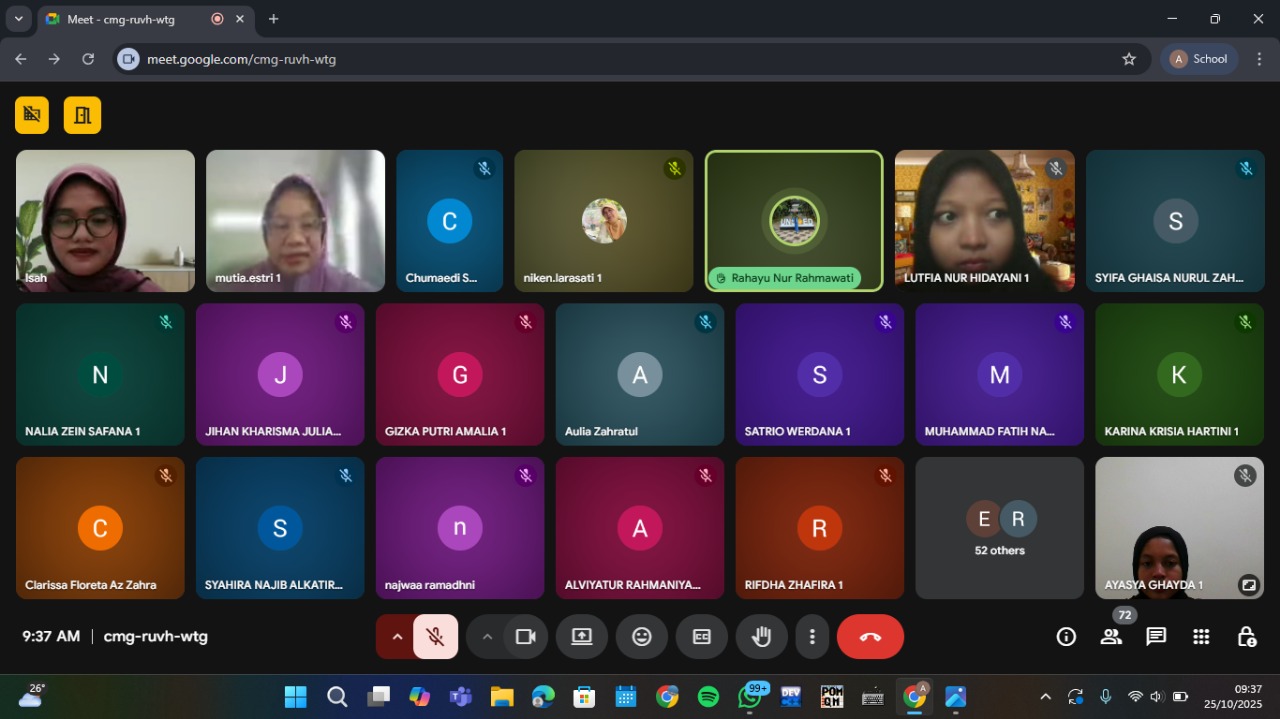Open the meeting details info icon
Screen dimensions: 1280x719
click(x=1066, y=637)
